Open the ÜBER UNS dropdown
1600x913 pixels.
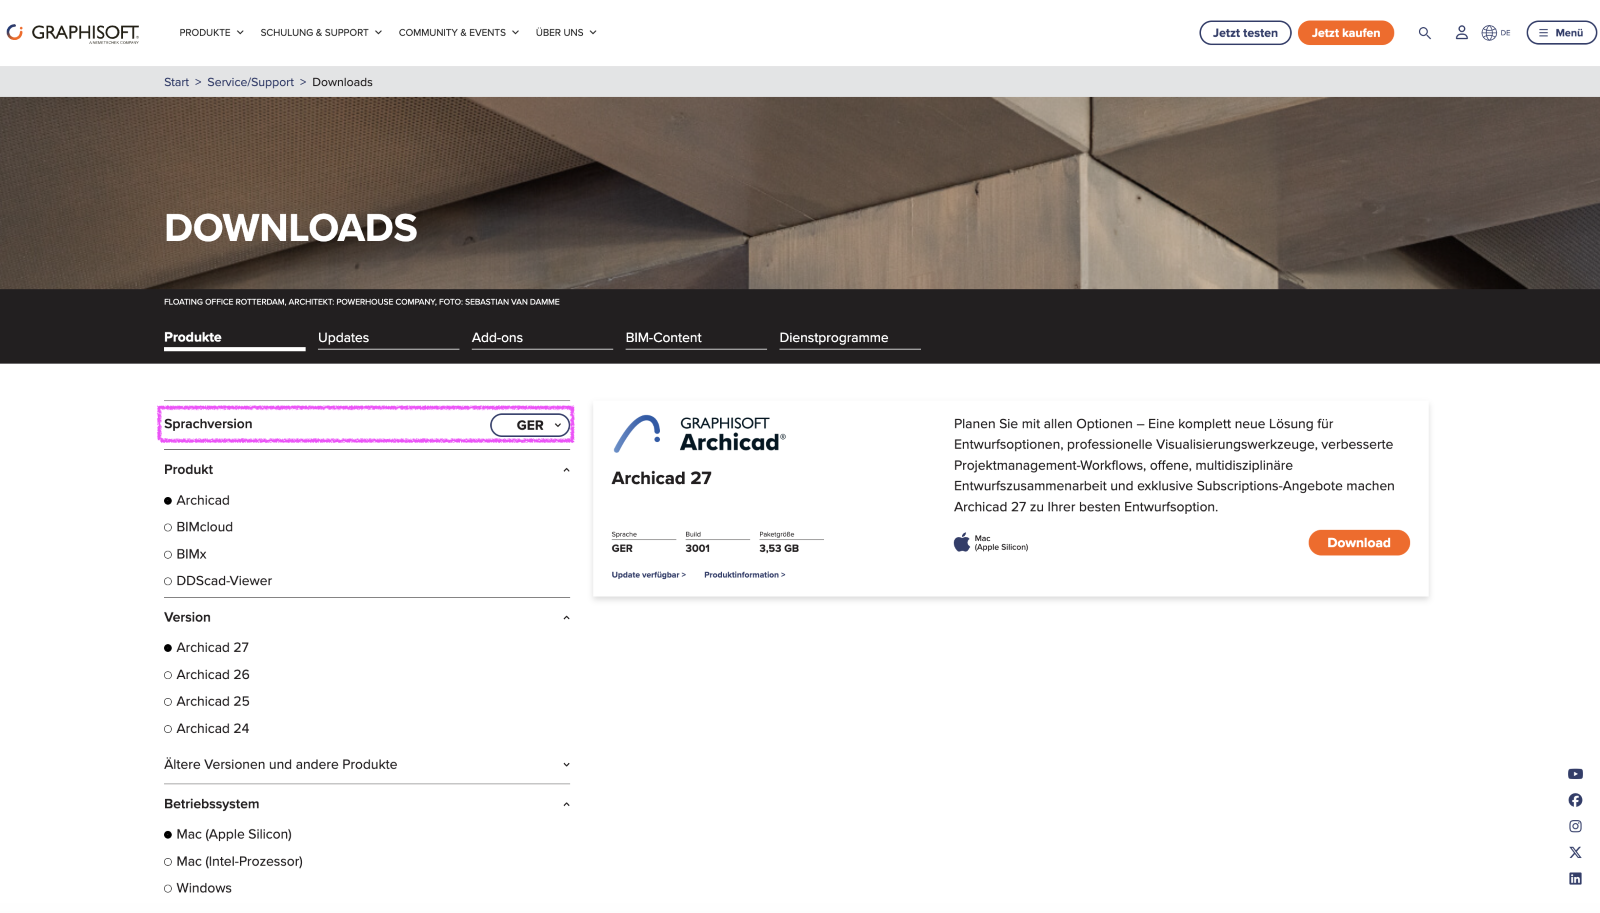pos(566,33)
